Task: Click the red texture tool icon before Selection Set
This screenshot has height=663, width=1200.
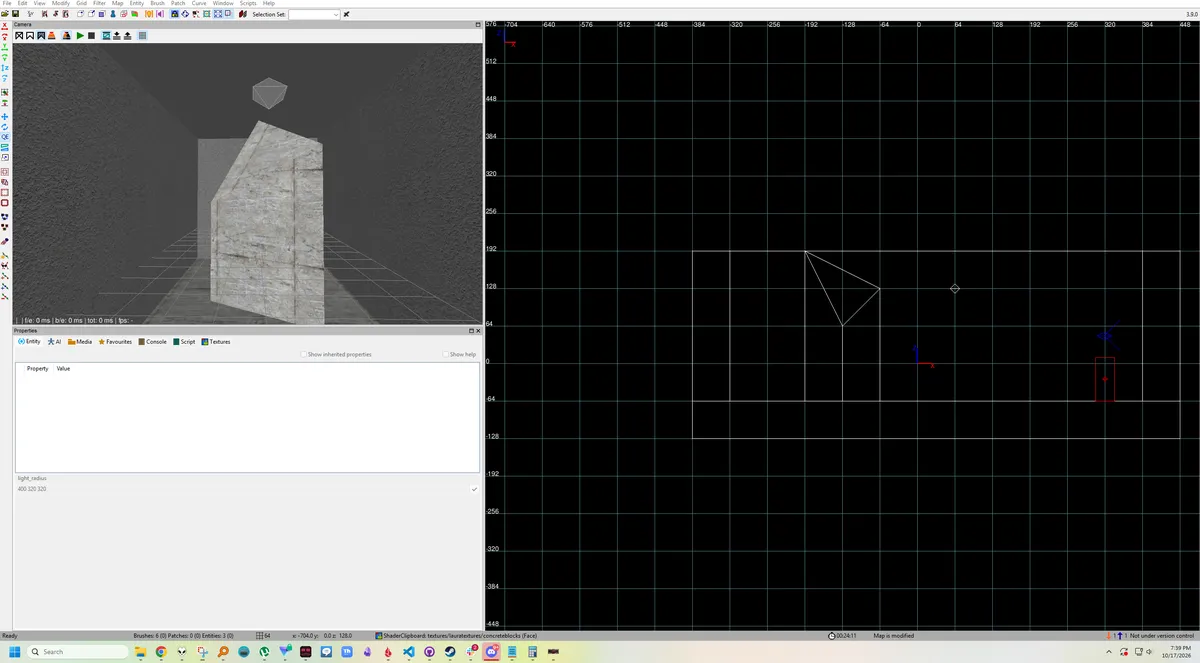Action: (x=241, y=14)
